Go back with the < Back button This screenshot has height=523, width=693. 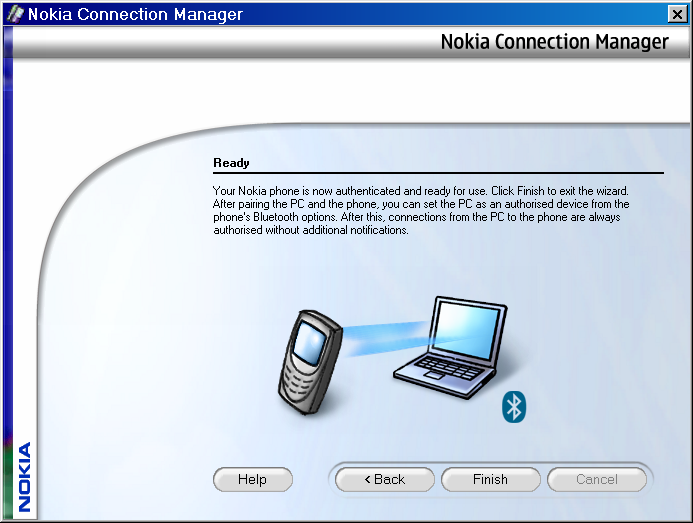[385, 480]
